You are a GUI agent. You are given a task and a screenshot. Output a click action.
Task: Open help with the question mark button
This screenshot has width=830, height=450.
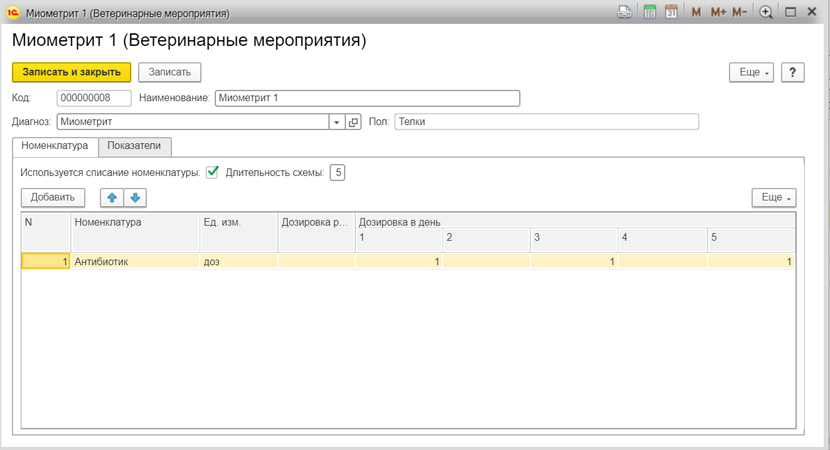point(792,73)
